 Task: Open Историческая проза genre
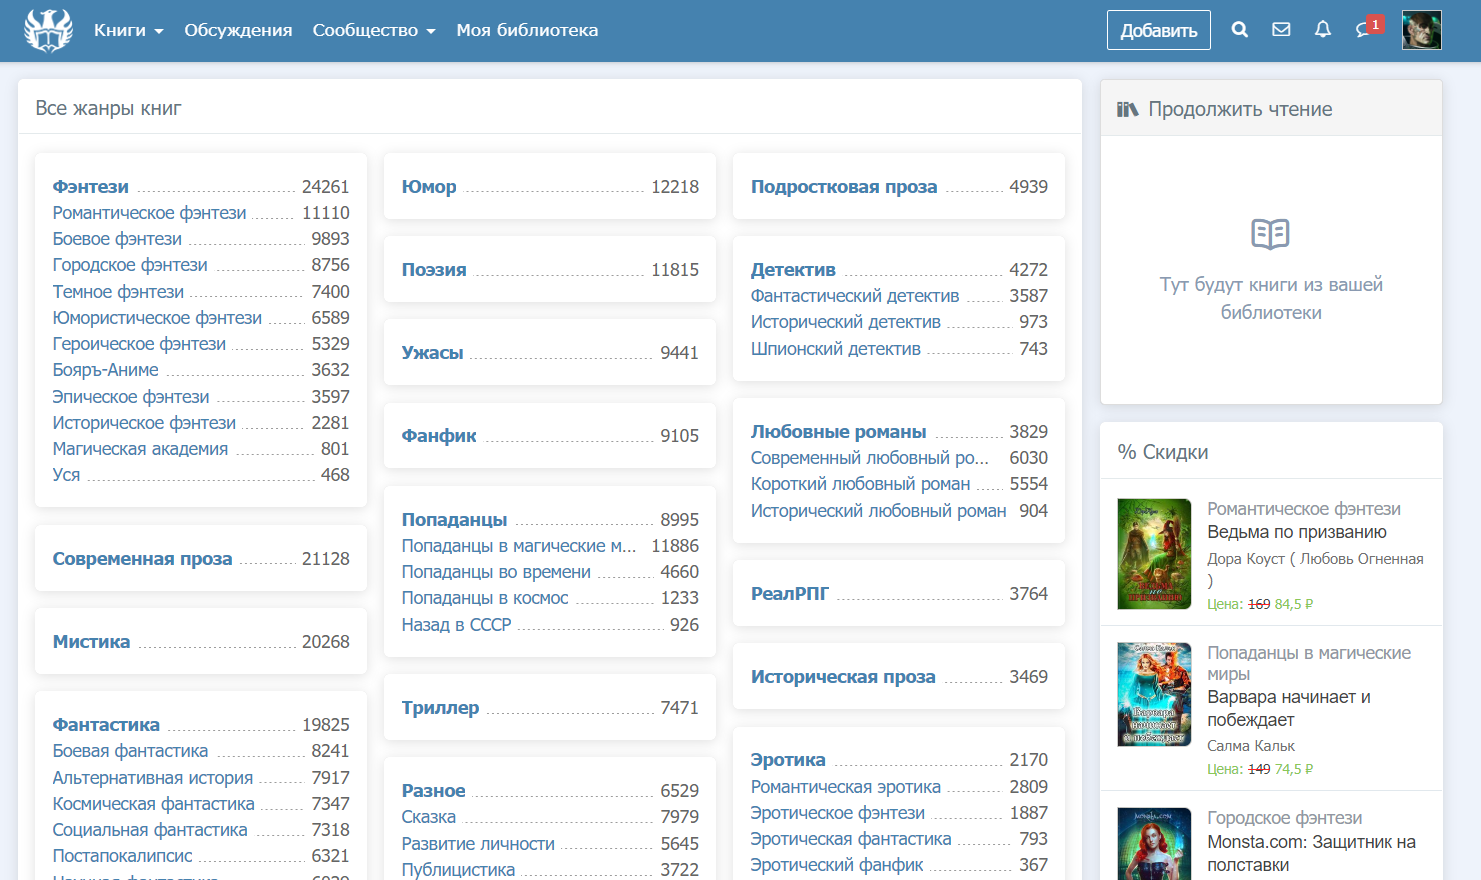click(x=843, y=677)
